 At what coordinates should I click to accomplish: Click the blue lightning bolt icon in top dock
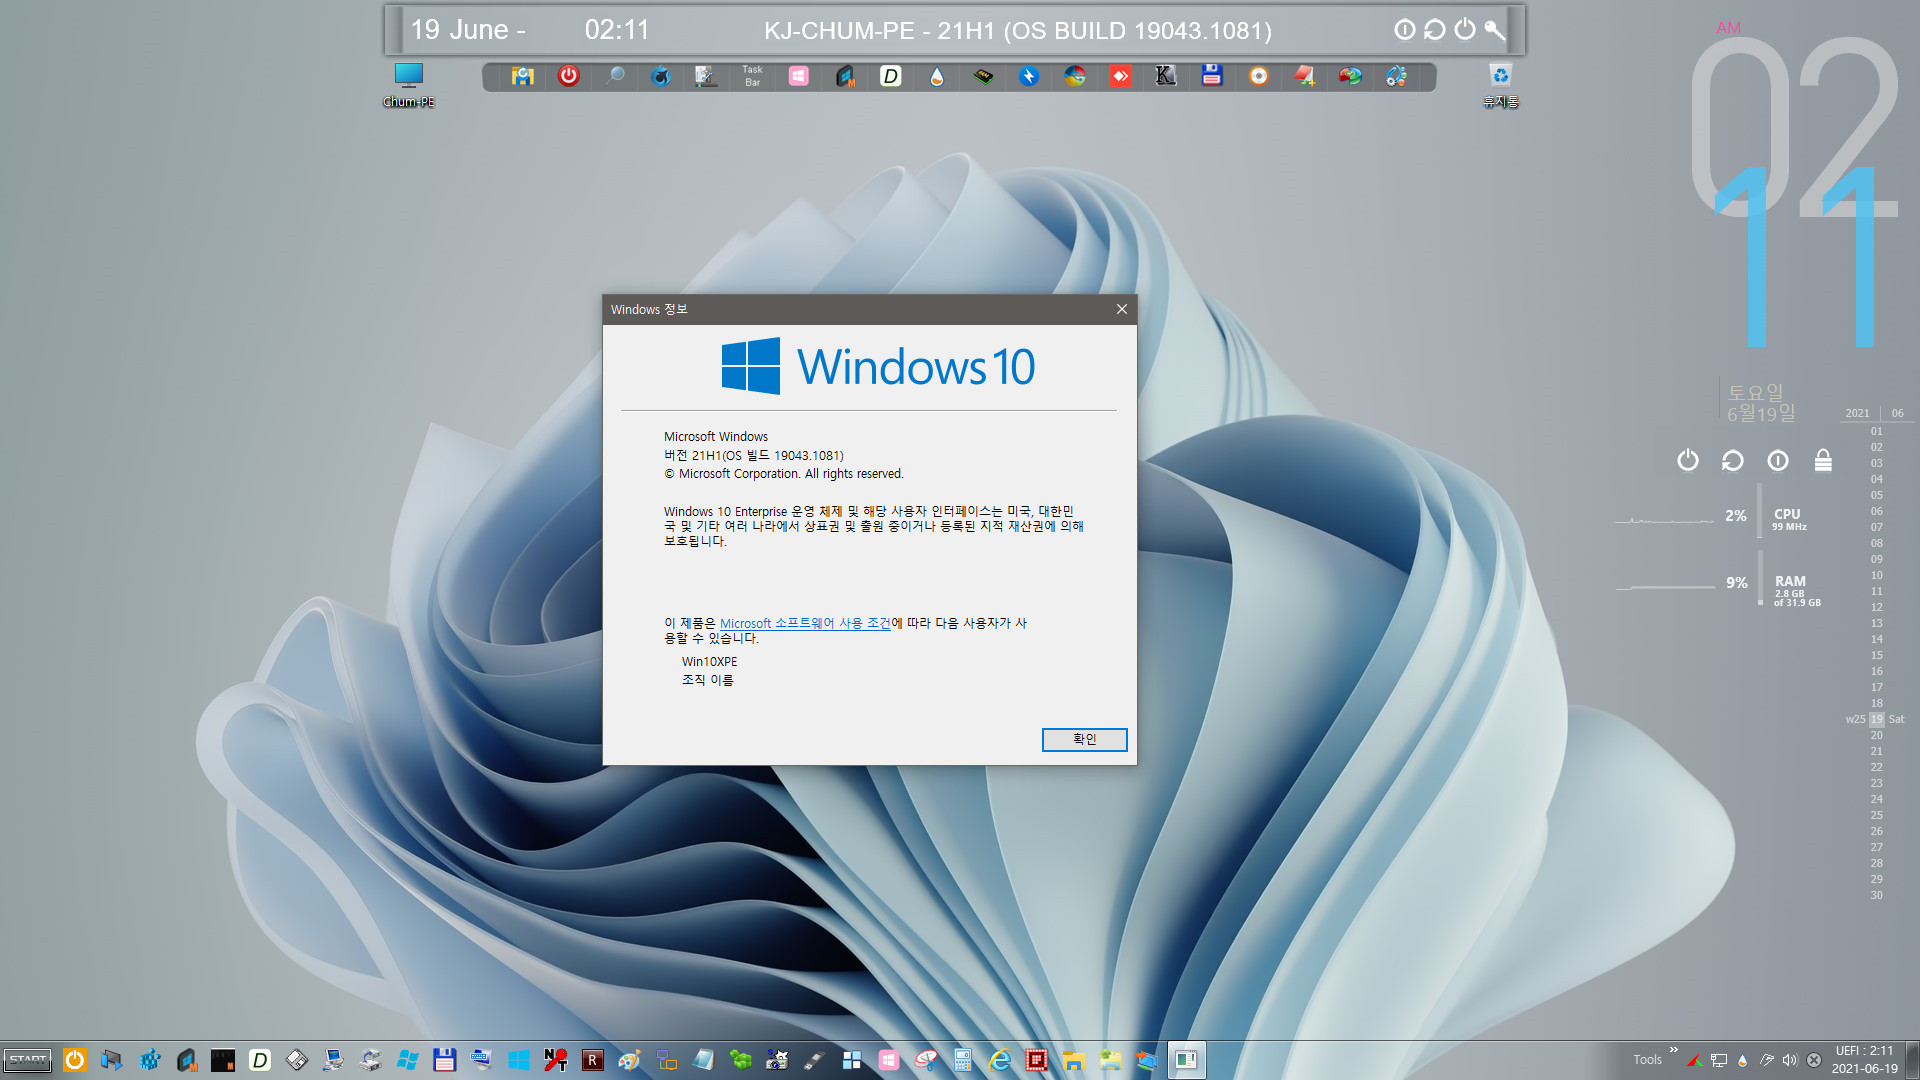coord(1029,76)
